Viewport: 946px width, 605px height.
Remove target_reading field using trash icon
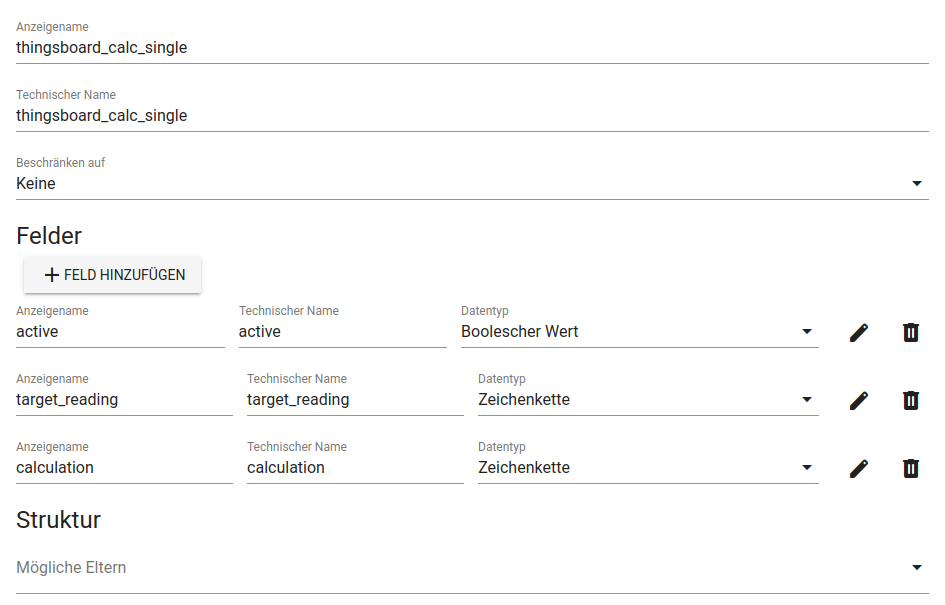point(910,401)
